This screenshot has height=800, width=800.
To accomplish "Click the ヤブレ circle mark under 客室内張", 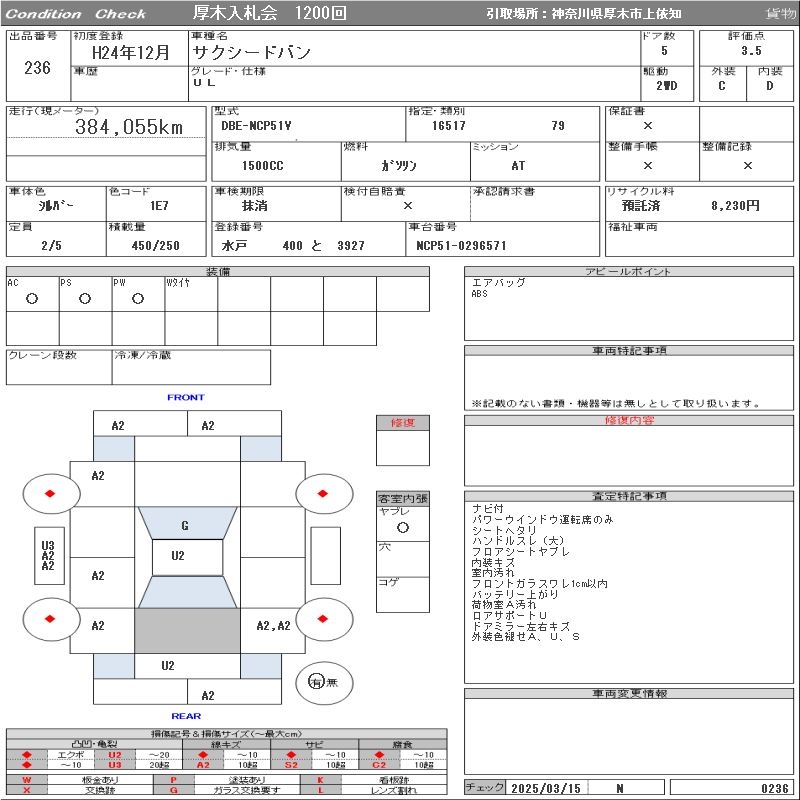I will [x=403, y=528].
